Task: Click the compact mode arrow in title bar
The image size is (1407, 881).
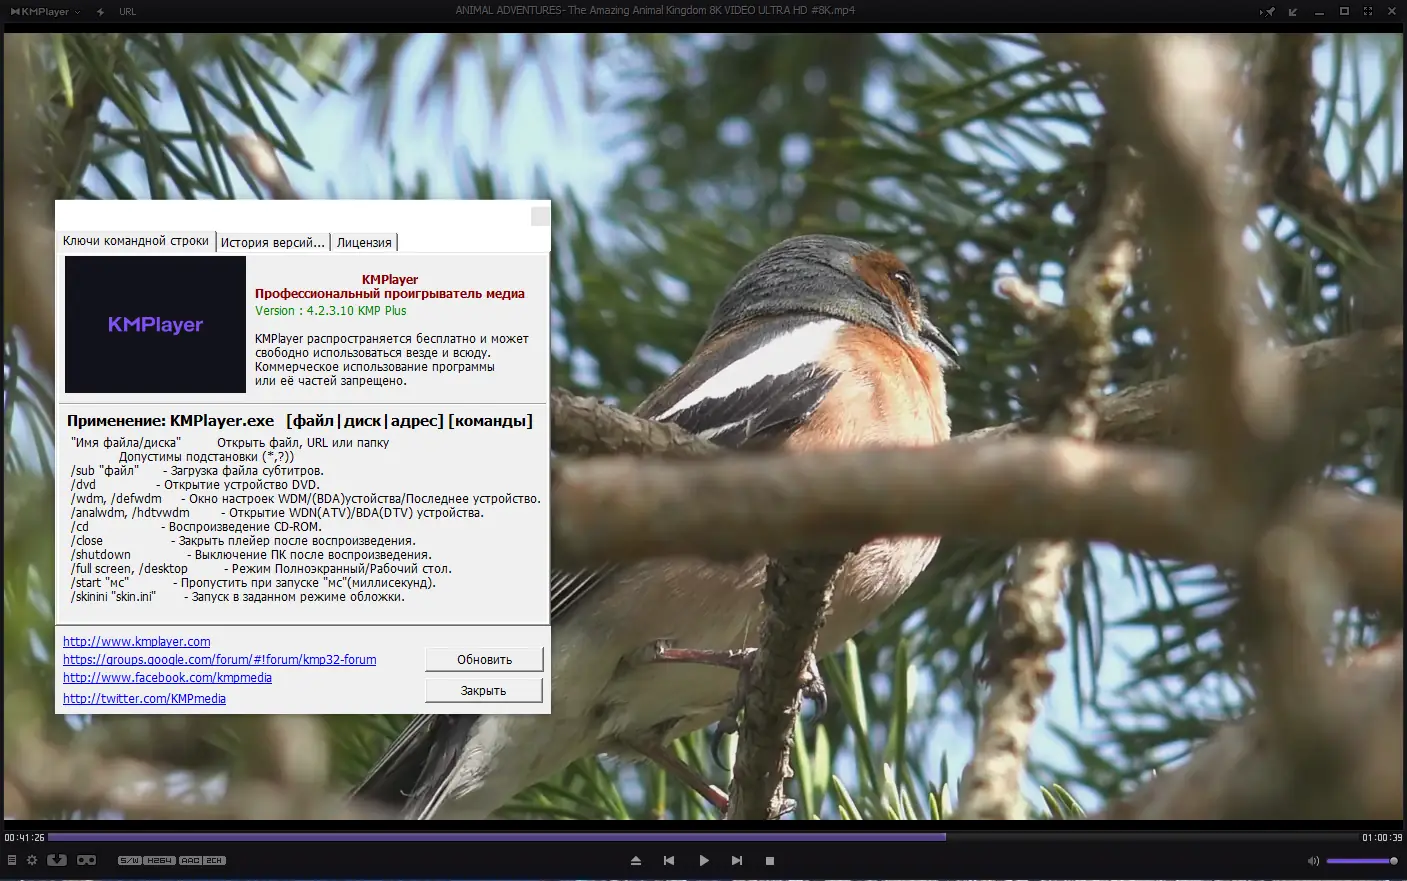Action: tap(1291, 11)
